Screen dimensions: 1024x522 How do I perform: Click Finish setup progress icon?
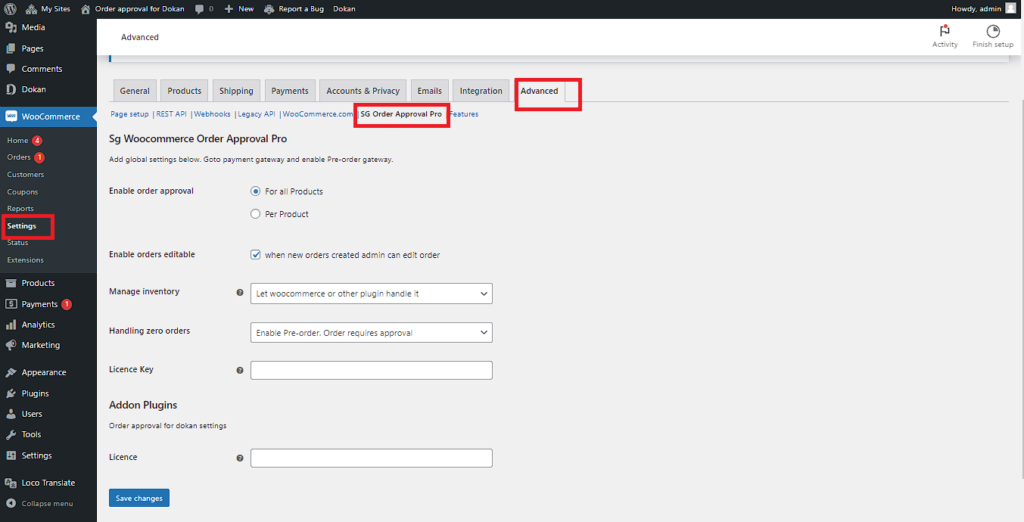[993, 31]
